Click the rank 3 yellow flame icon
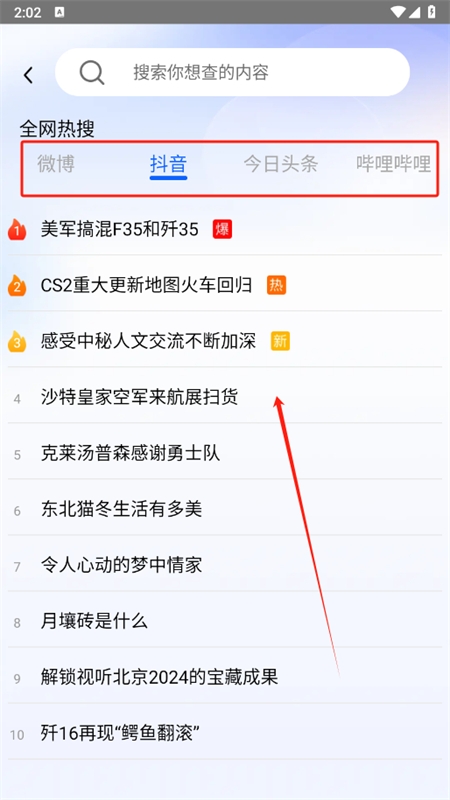Screen dimensions: 450x800 [16, 341]
